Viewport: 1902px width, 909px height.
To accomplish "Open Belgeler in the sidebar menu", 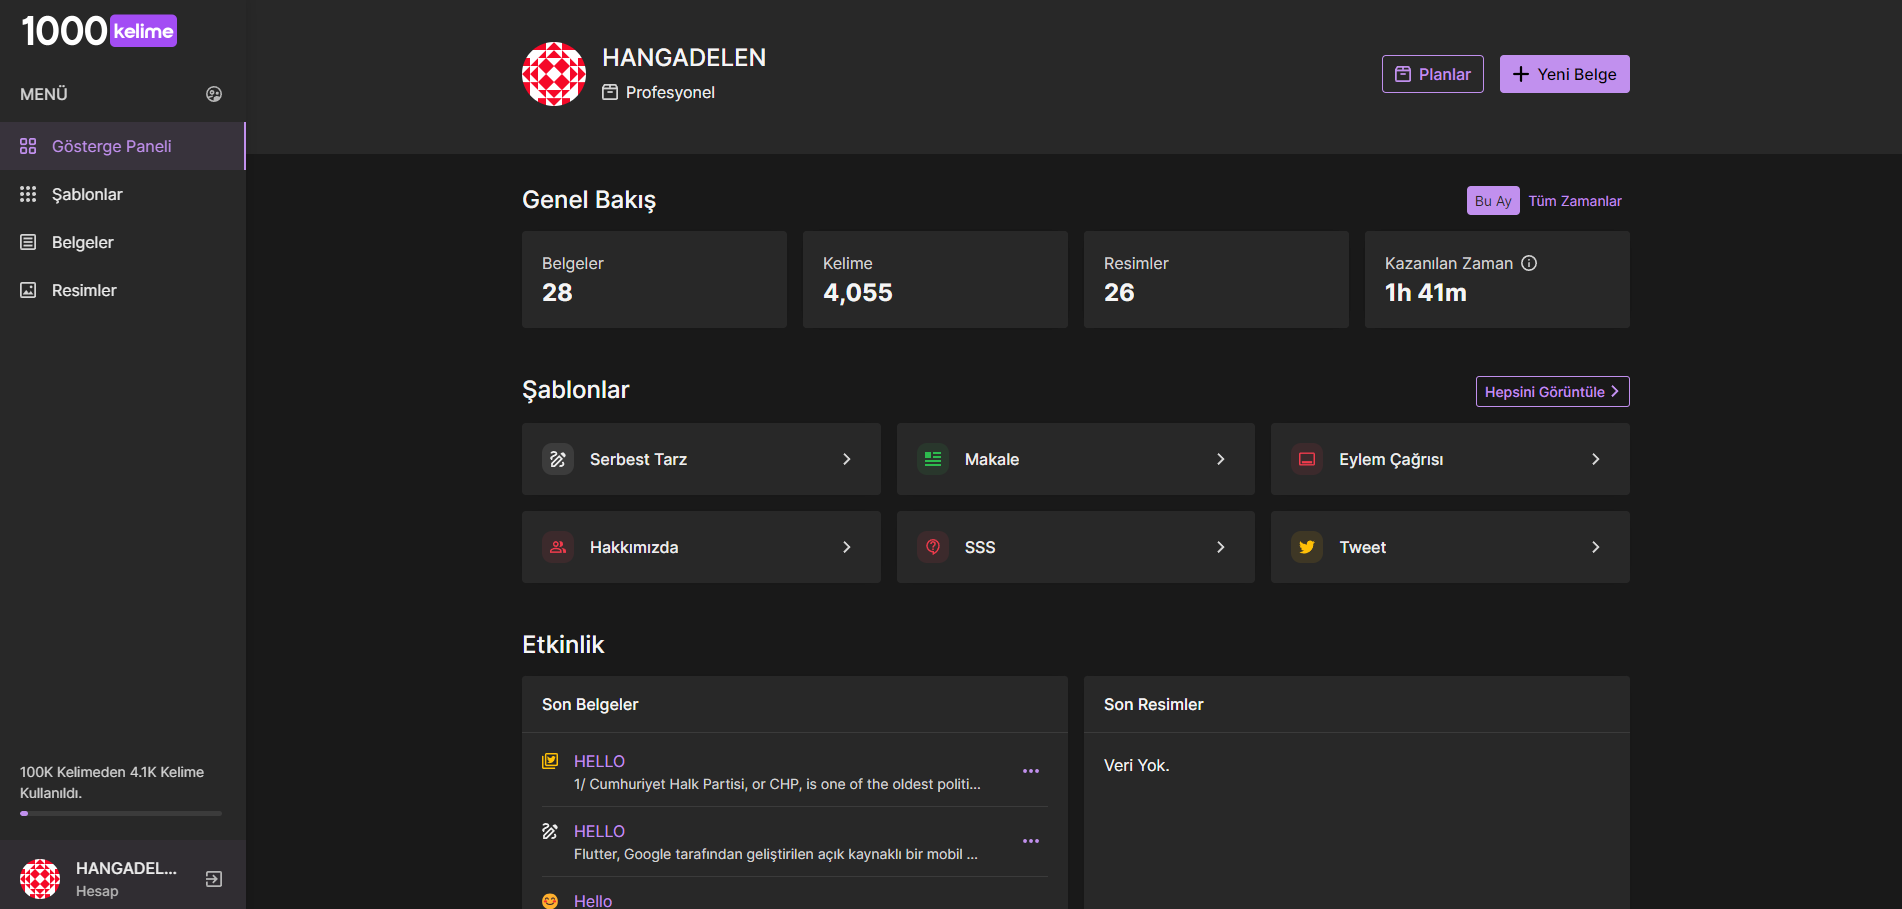I will (82, 242).
